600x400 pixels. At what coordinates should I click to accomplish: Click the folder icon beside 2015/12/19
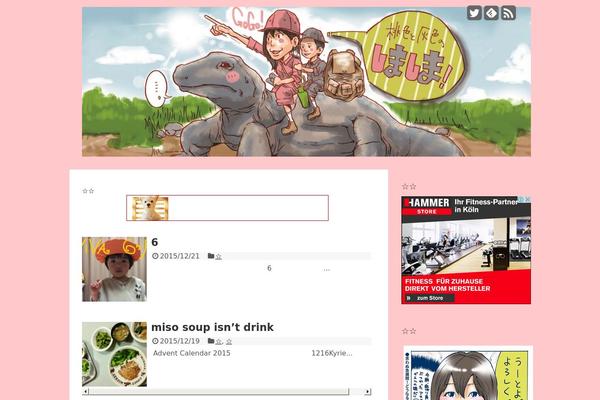211,341
